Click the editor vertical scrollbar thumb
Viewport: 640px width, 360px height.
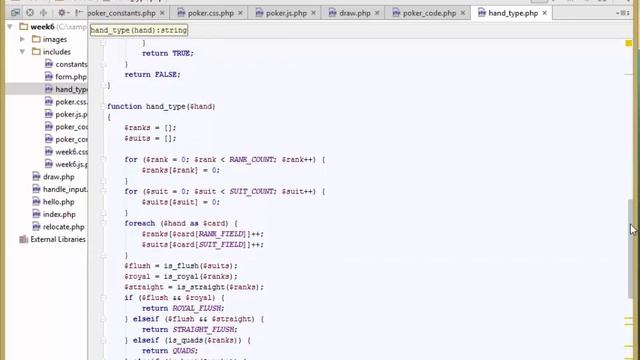tap(631, 249)
